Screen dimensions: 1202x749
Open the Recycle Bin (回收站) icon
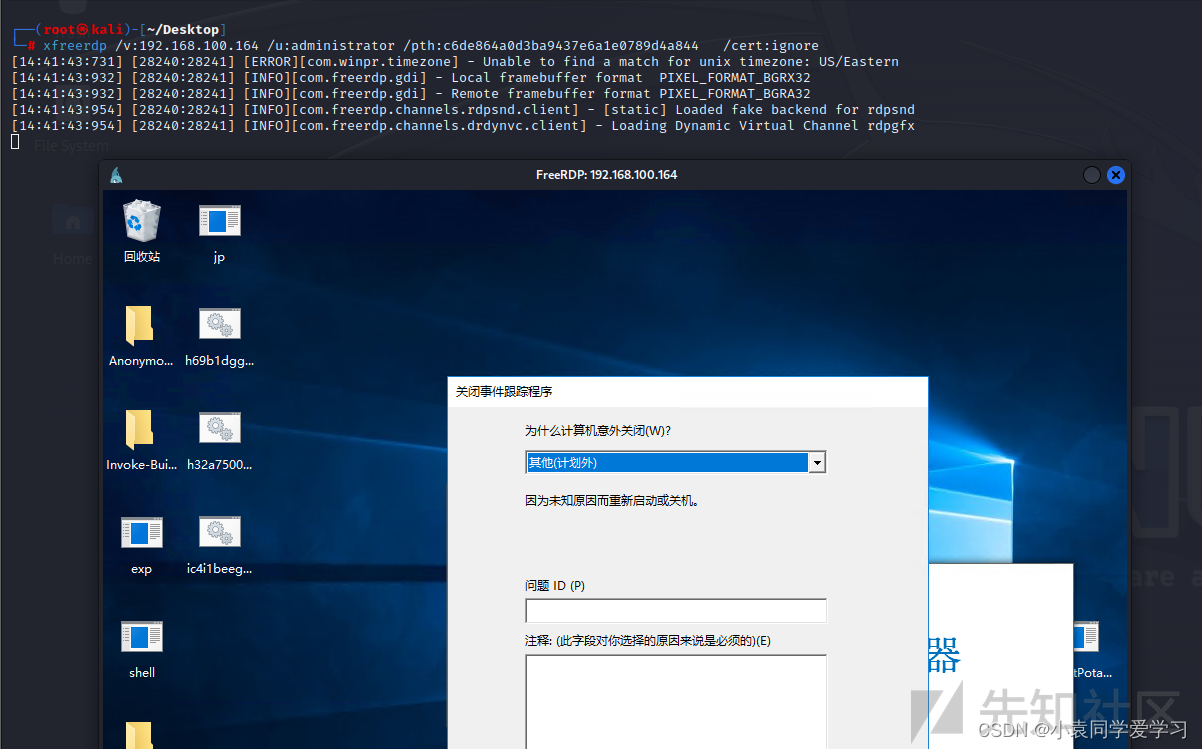141,221
